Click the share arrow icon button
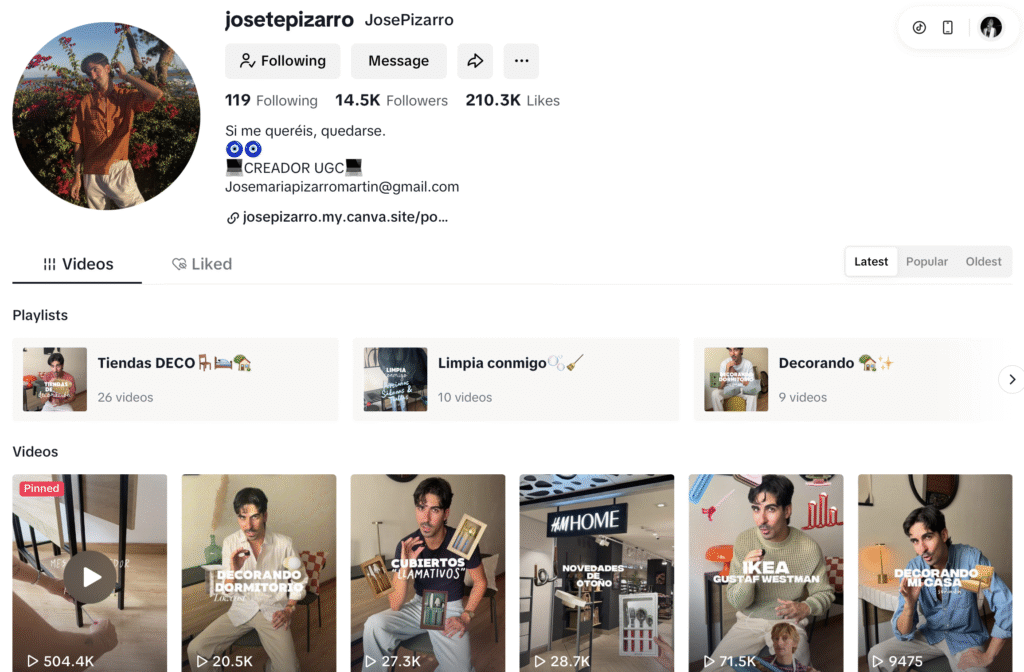1024x672 pixels. coord(475,61)
